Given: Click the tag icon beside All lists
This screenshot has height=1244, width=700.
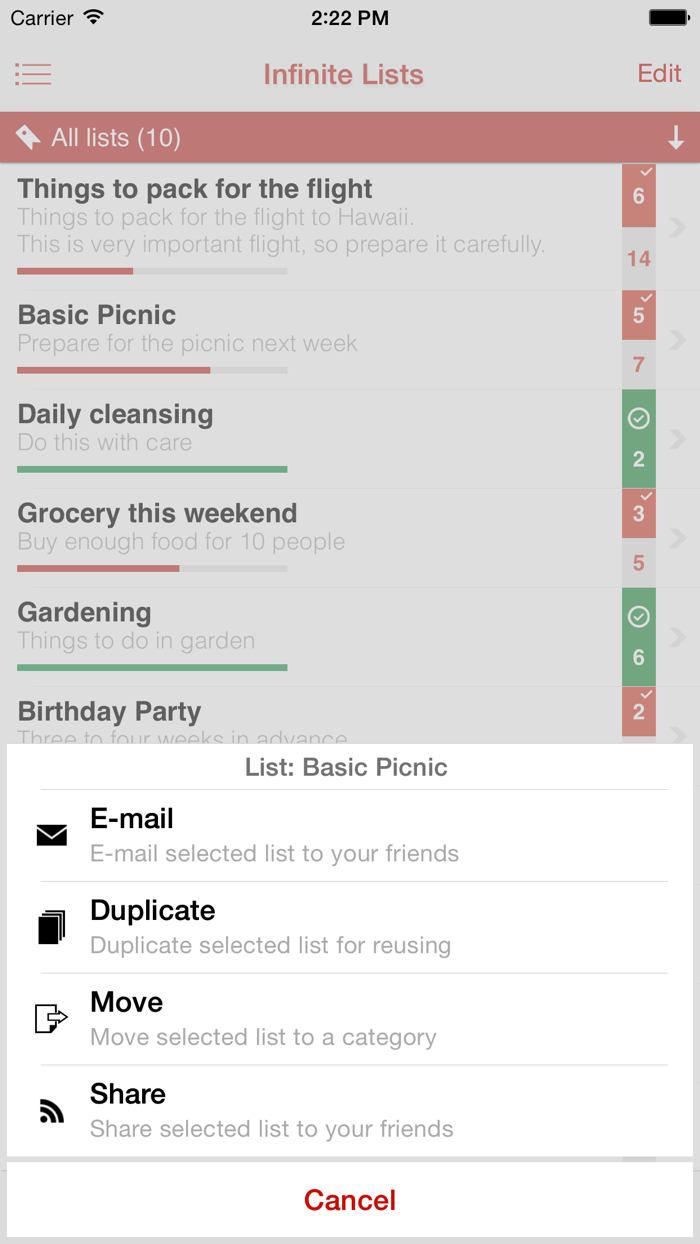Looking at the screenshot, I should (28, 137).
